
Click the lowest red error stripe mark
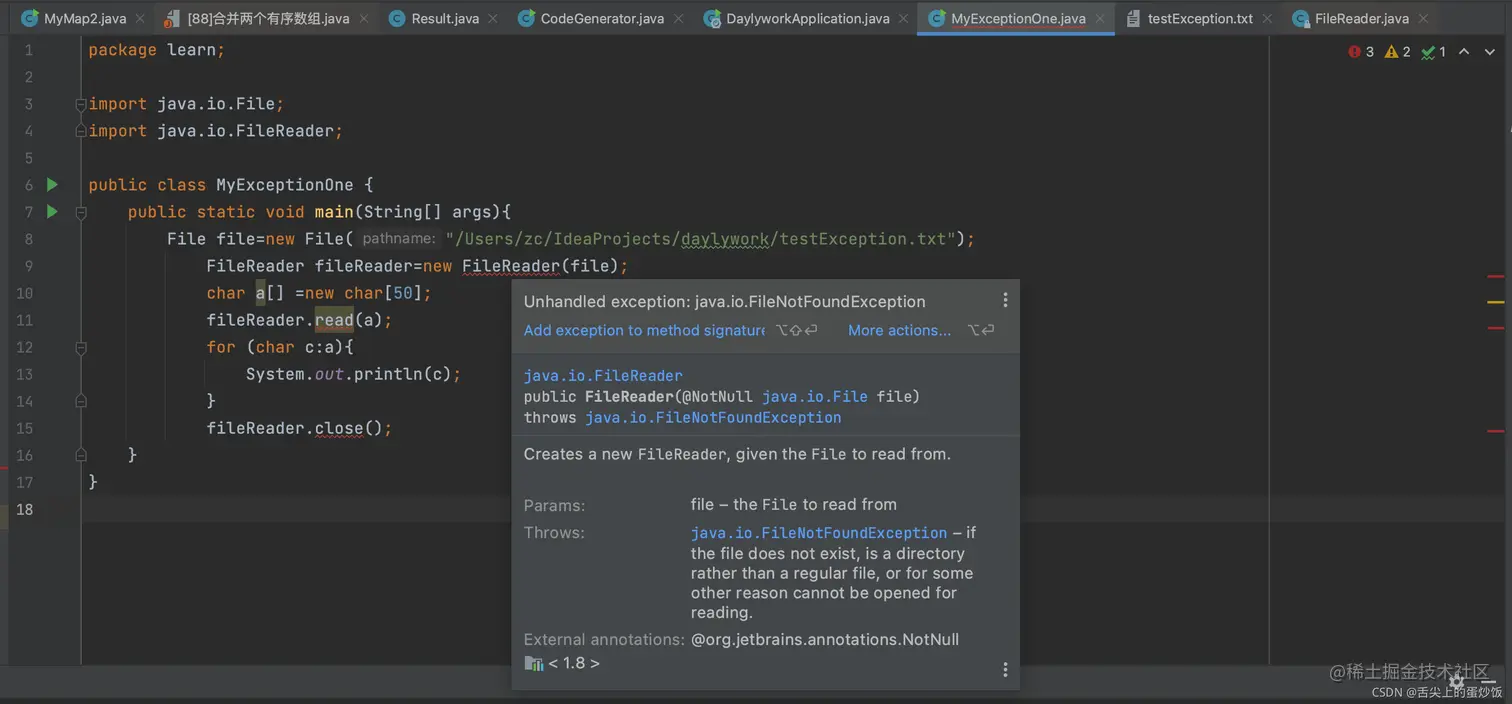coord(1495,431)
